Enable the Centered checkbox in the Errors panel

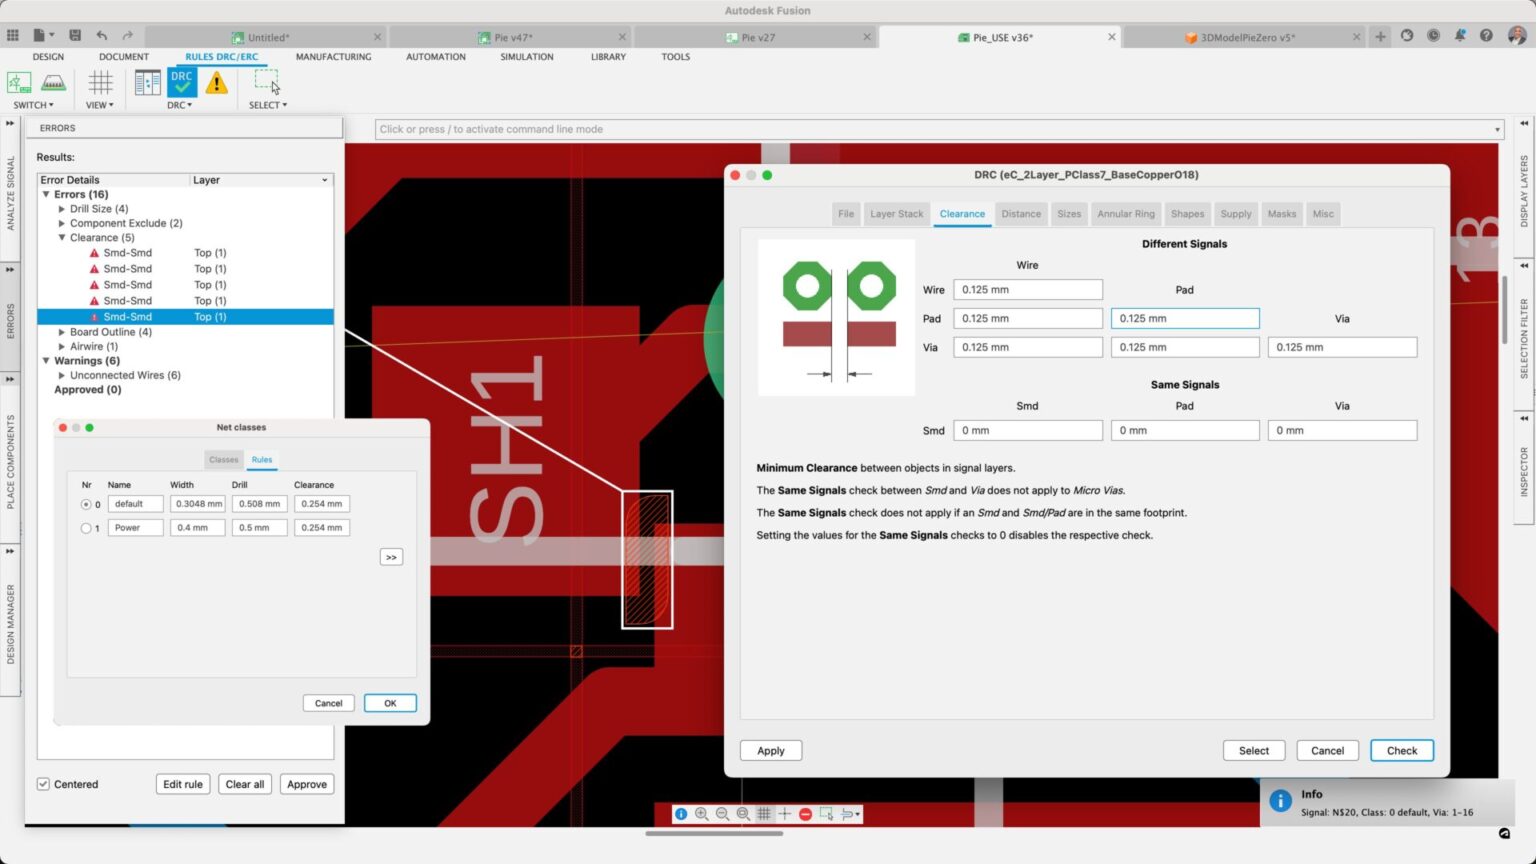pos(42,784)
